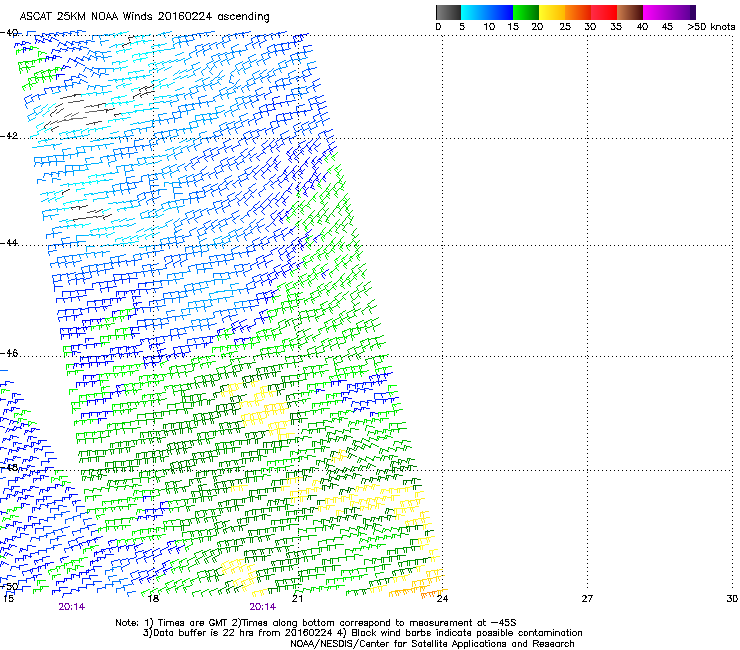Click the '30' longitude axis label

click(732, 599)
